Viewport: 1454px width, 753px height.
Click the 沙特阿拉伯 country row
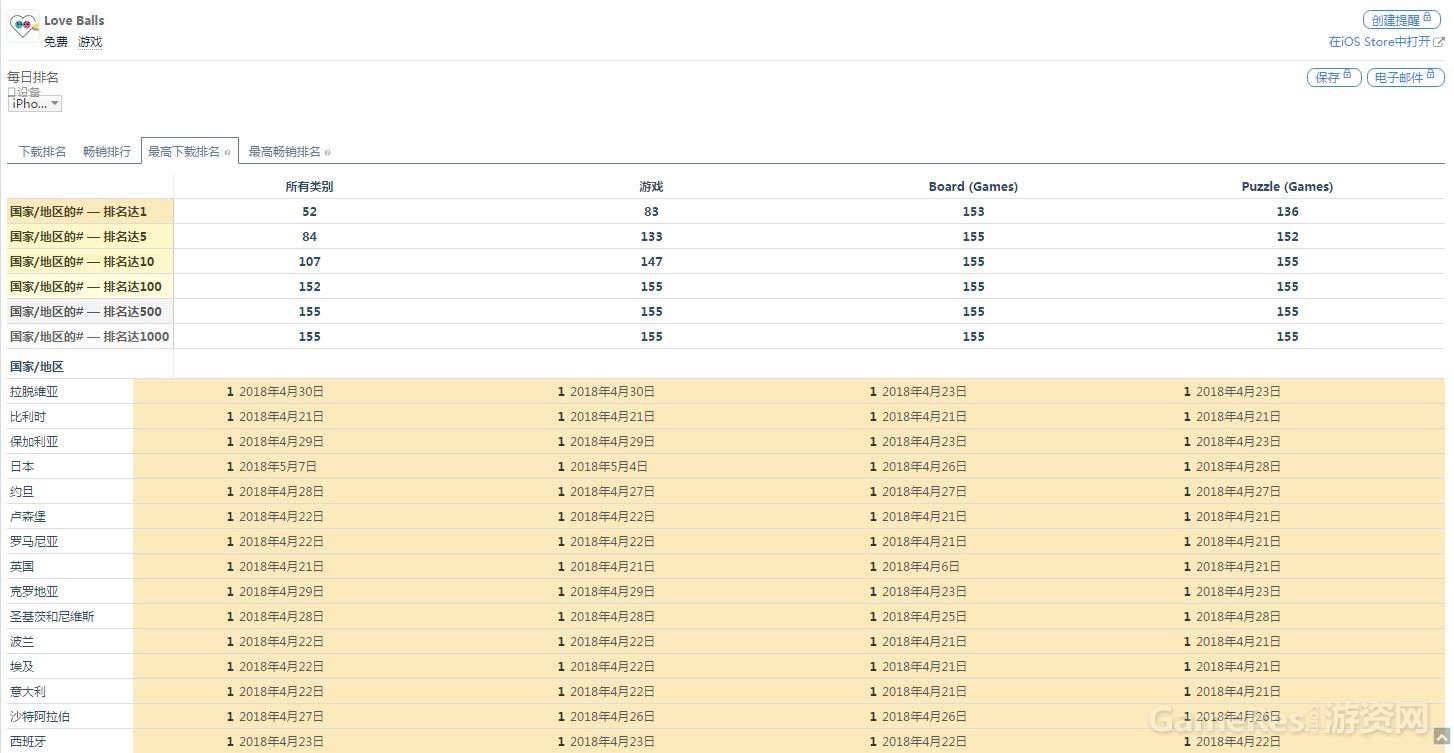click(726, 717)
